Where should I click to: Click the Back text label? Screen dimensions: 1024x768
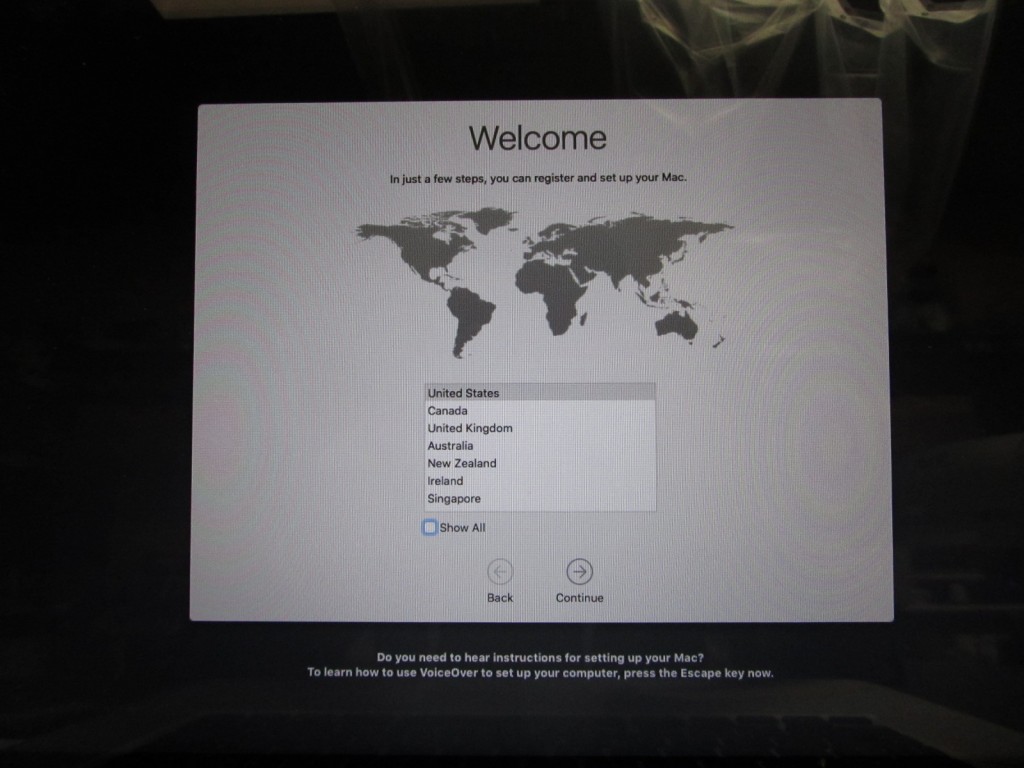click(x=500, y=598)
